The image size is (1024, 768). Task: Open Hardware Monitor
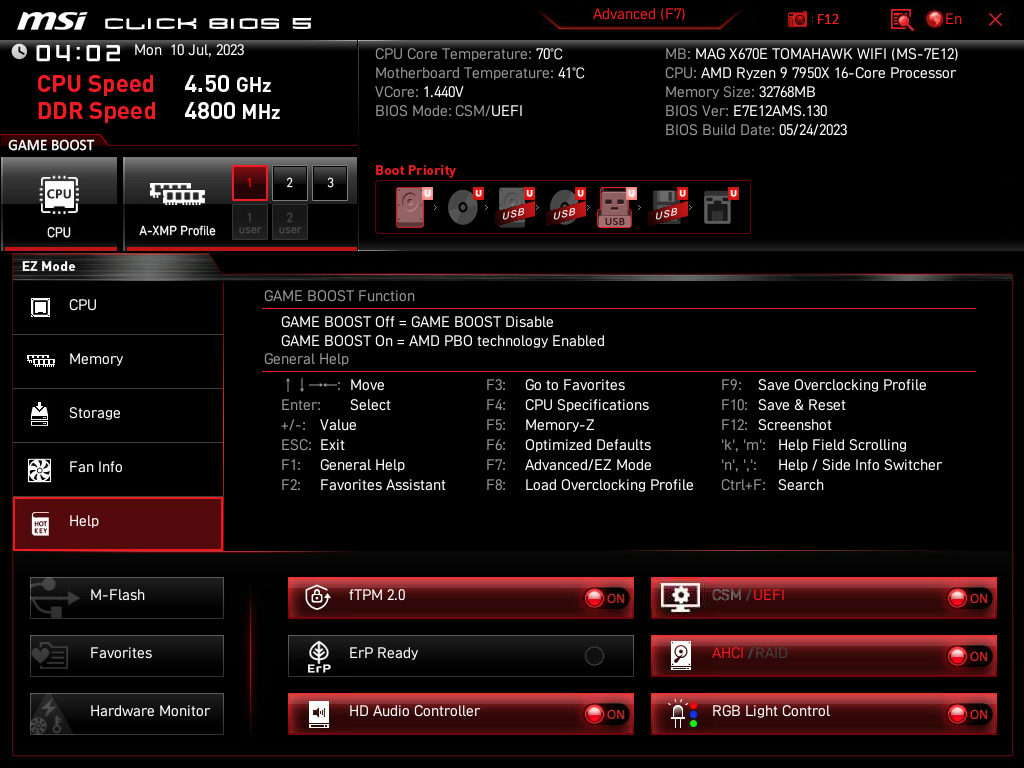tap(127, 712)
